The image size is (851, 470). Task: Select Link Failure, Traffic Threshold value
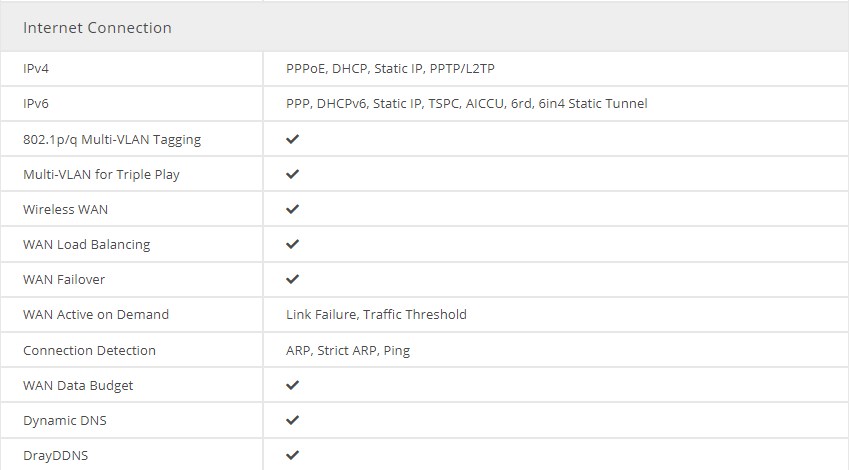tap(376, 315)
